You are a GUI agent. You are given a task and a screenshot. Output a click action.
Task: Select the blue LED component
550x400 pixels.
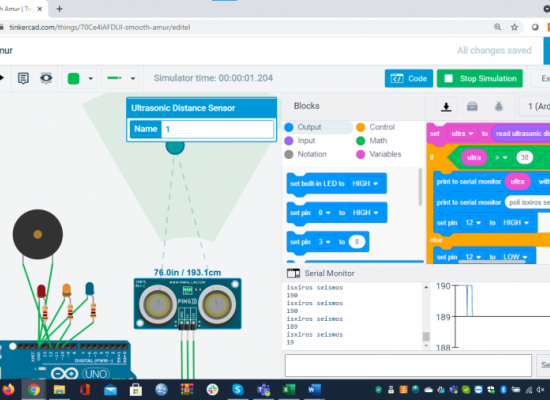tap(89, 289)
